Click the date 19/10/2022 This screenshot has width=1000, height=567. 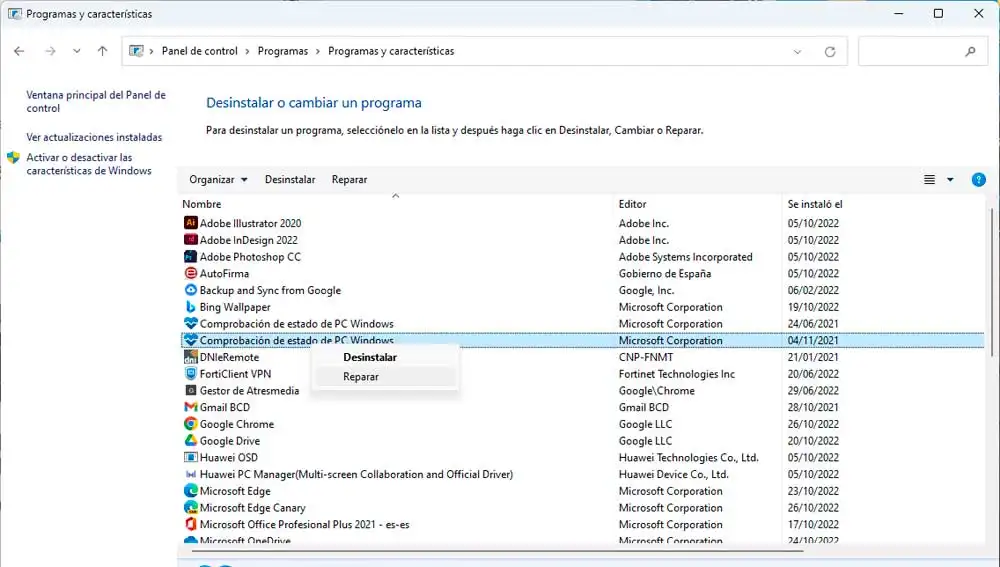813,307
